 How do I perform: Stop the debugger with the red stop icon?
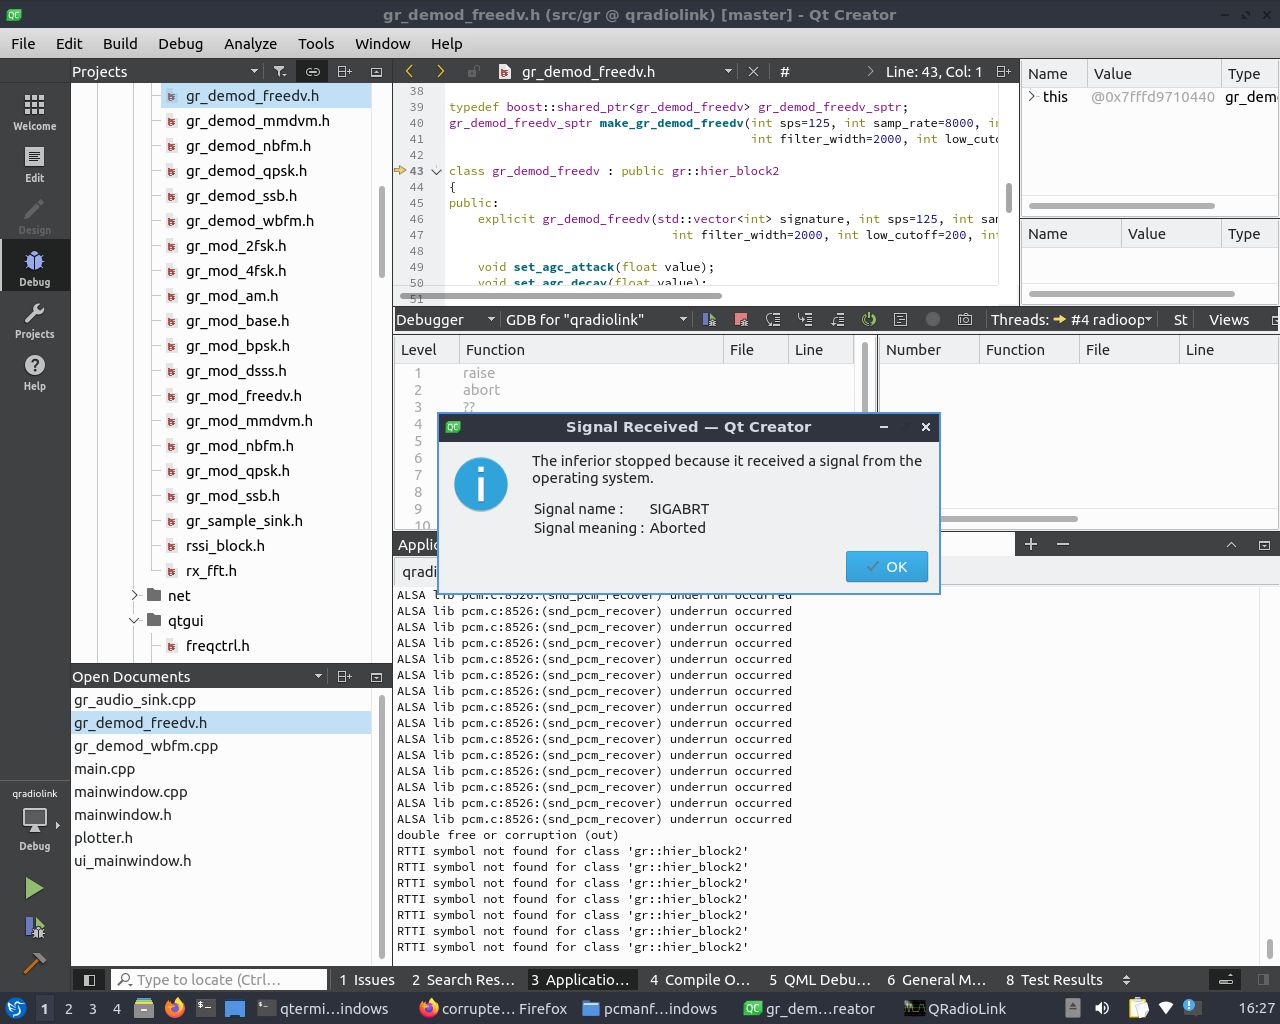(740, 319)
